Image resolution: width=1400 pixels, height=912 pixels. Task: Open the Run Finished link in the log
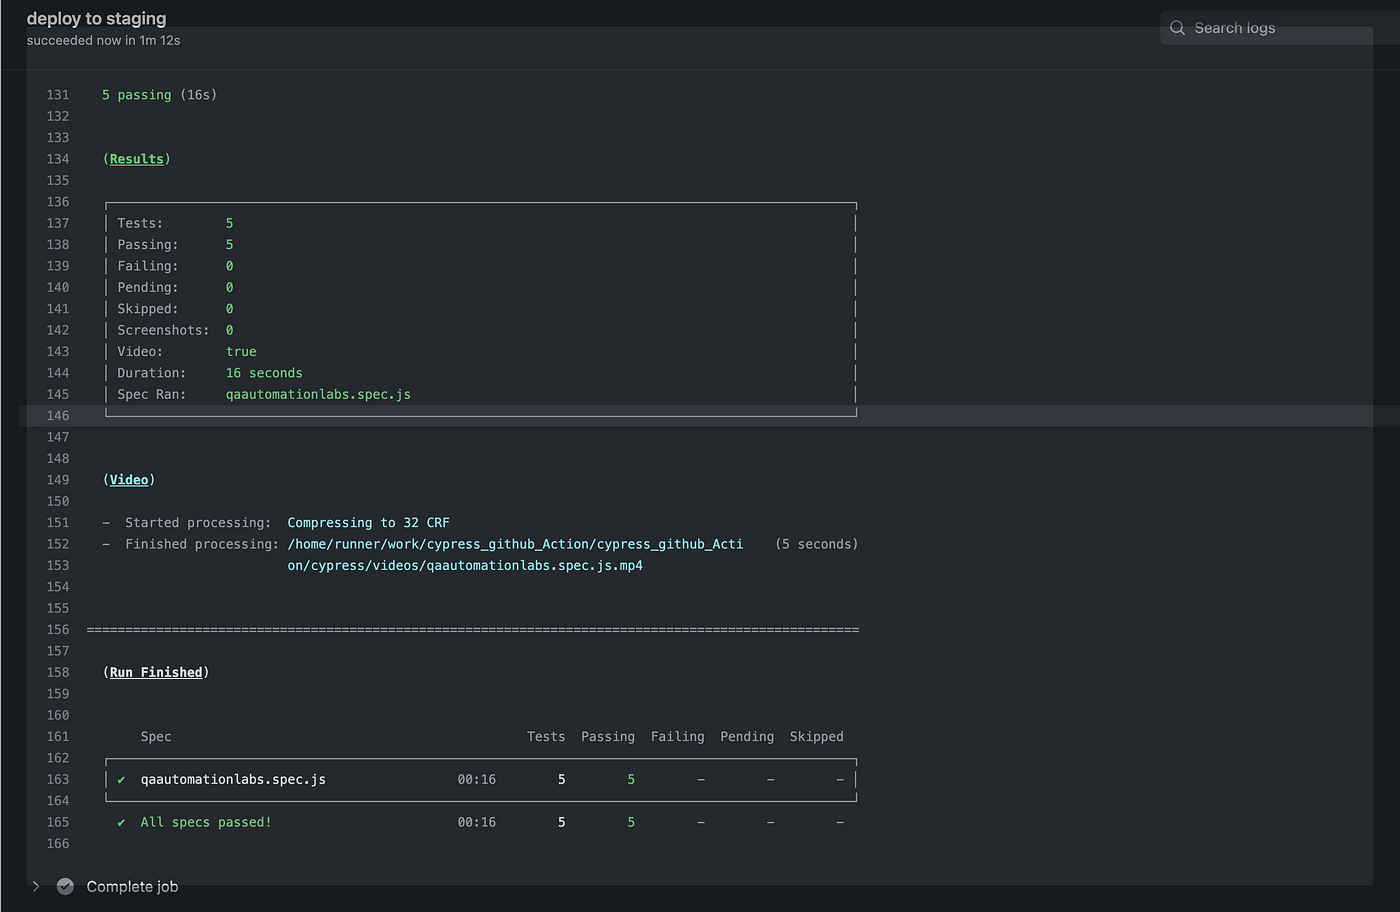(x=155, y=672)
